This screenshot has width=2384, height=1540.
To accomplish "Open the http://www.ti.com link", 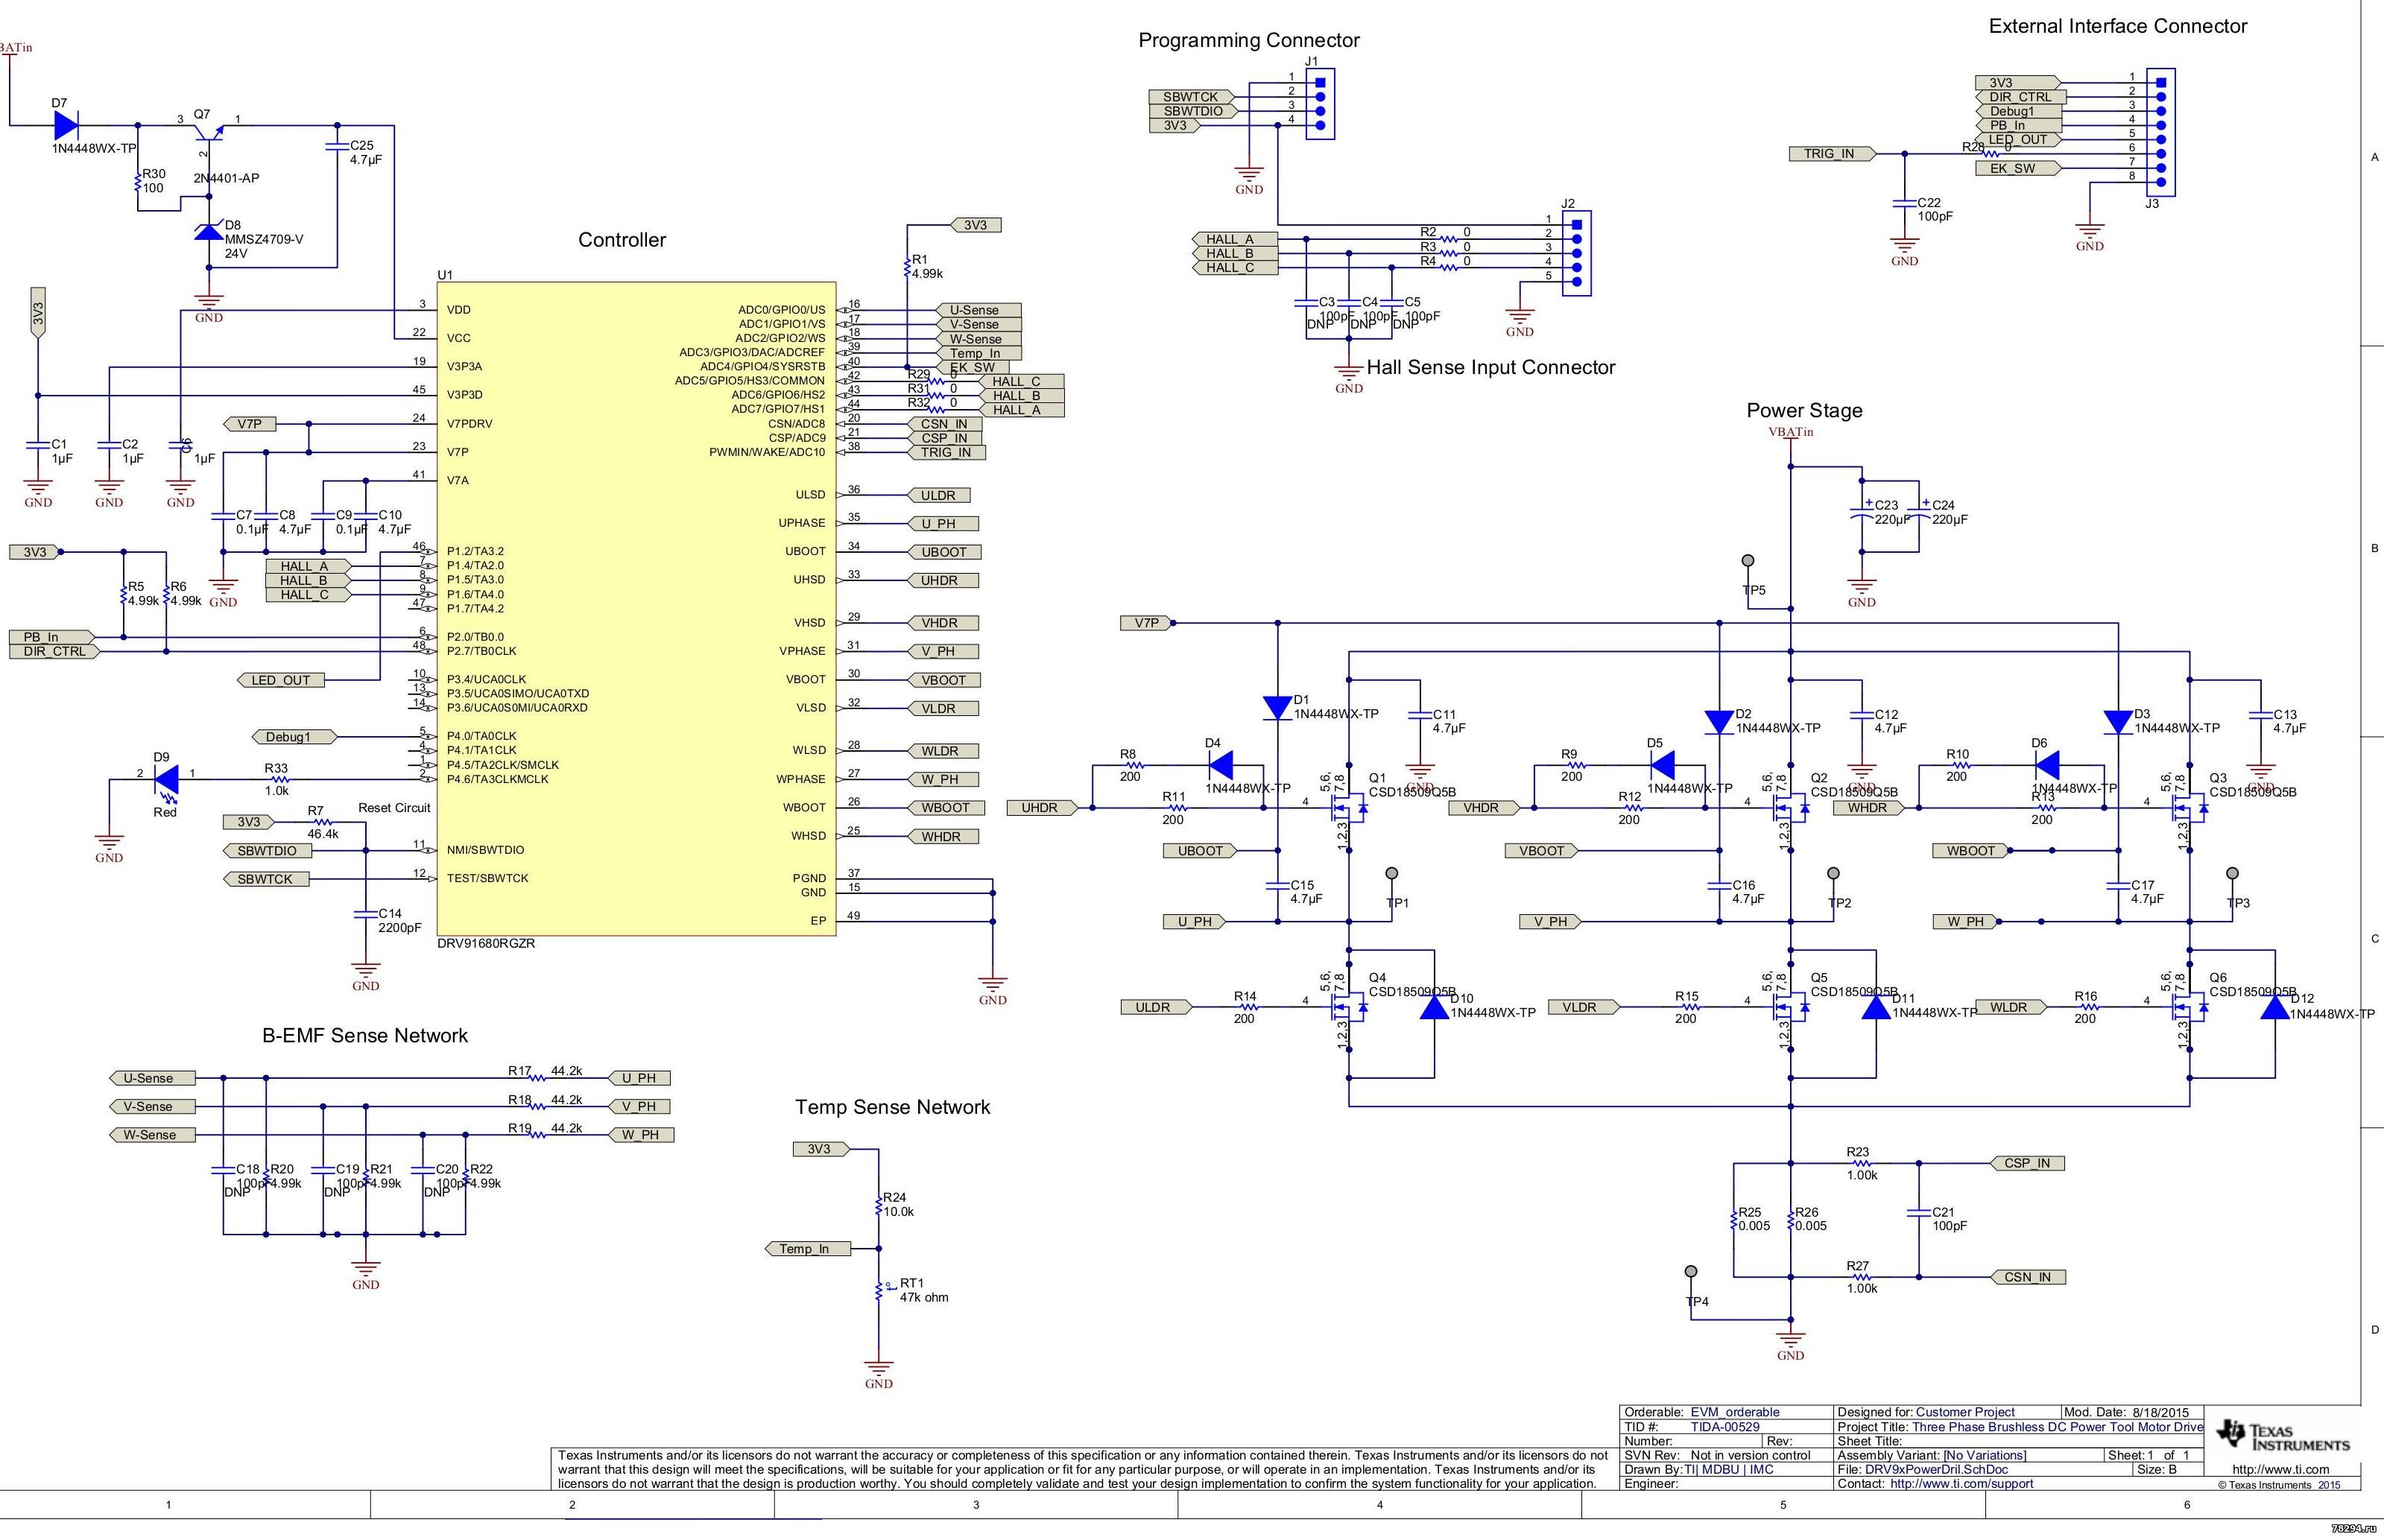I will pyautogui.click(x=2280, y=1470).
